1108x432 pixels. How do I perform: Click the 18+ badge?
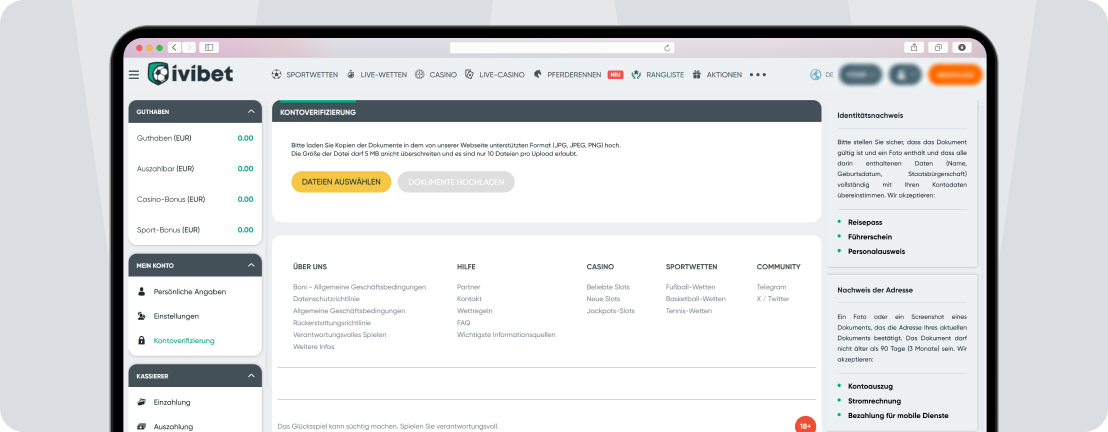[805, 426]
